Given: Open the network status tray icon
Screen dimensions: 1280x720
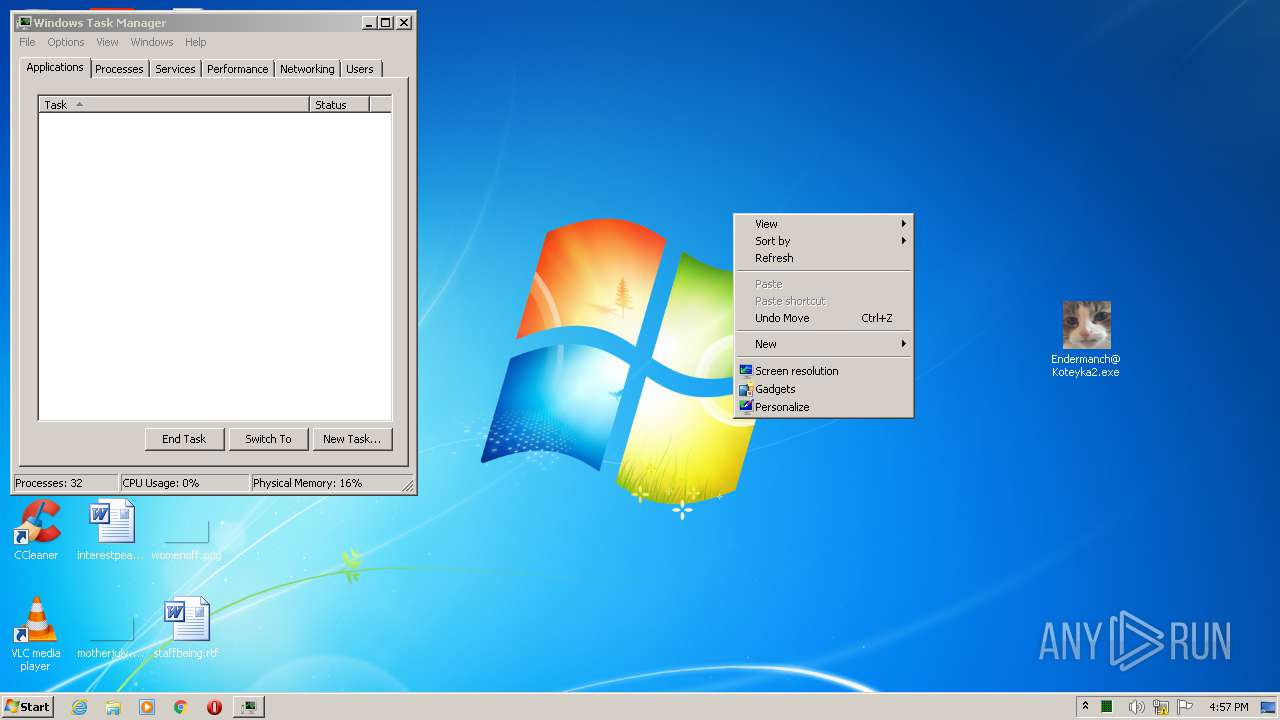Looking at the screenshot, I should pyautogui.click(x=1161, y=707).
